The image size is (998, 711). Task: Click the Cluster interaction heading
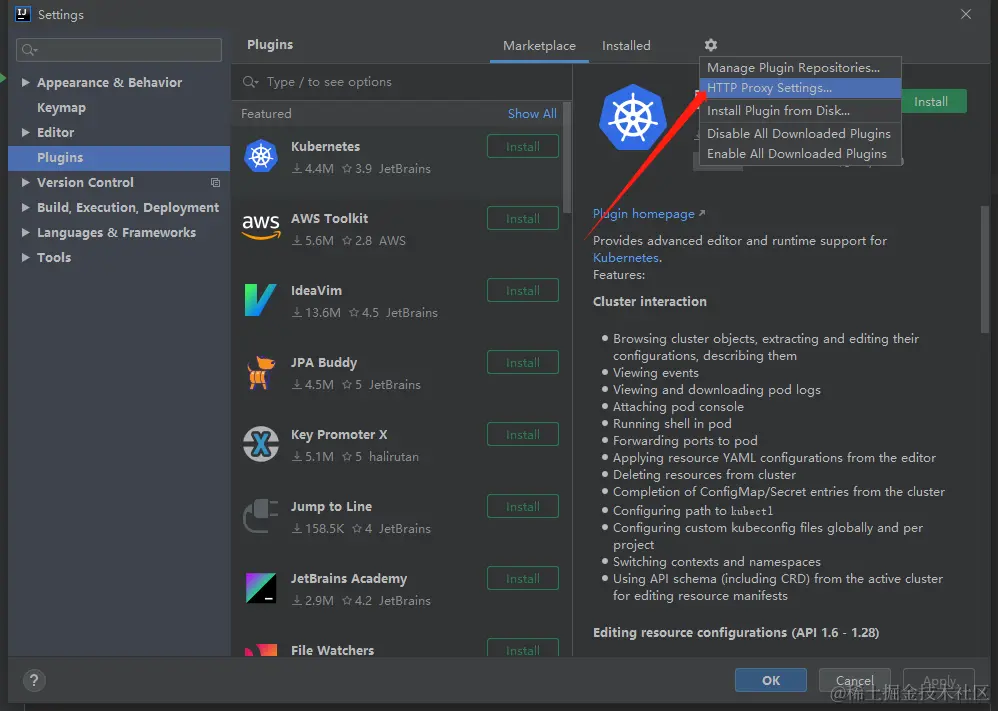650,302
